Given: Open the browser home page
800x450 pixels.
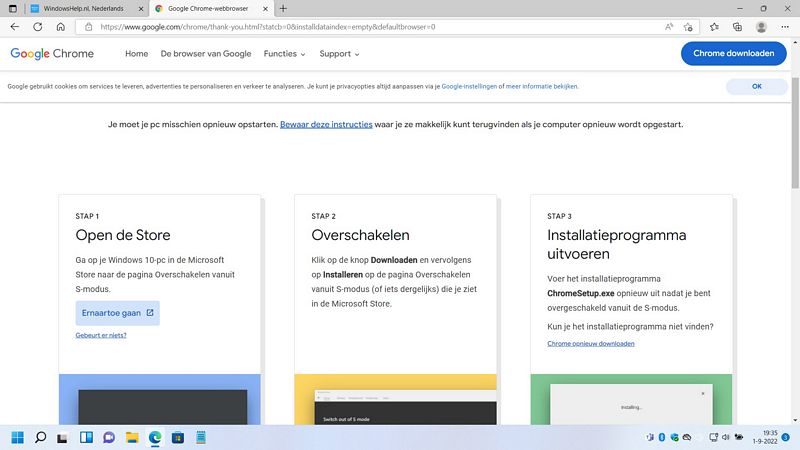Looking at the screenshot, I should [x=61, y=27].
